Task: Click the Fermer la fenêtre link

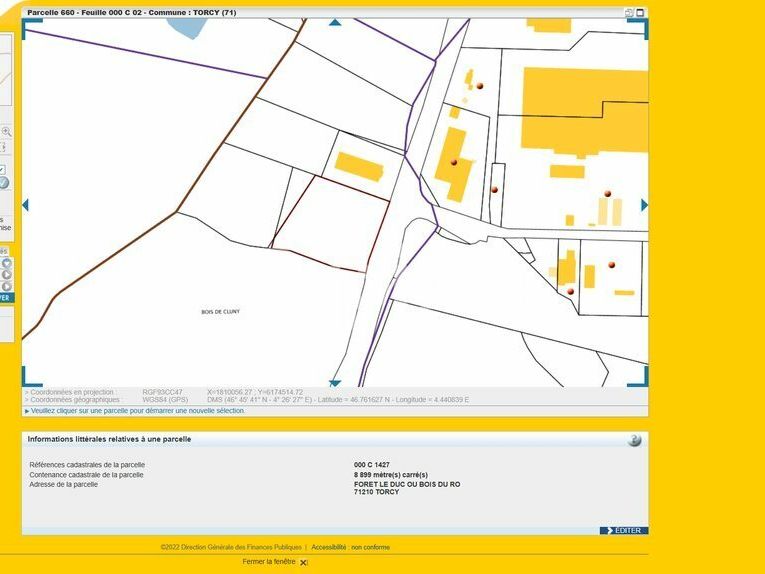Action: [269, 562]
